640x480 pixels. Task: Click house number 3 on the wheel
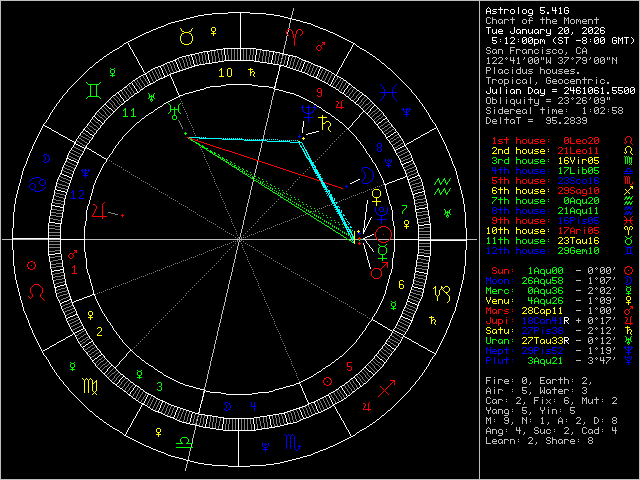click(160, 386)
